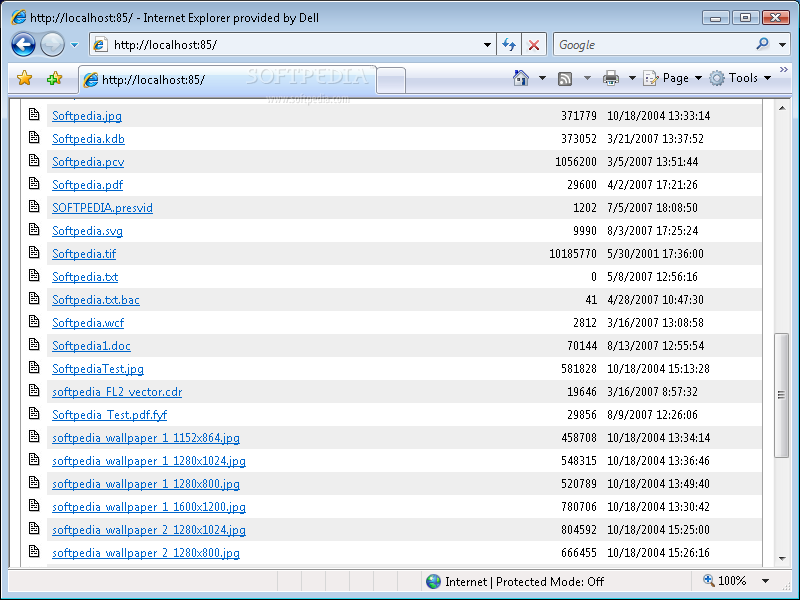The height and width of the screenshot is (600, 800).
Task: Click file icon beside Softpedia.pdf
Action: 34,183
